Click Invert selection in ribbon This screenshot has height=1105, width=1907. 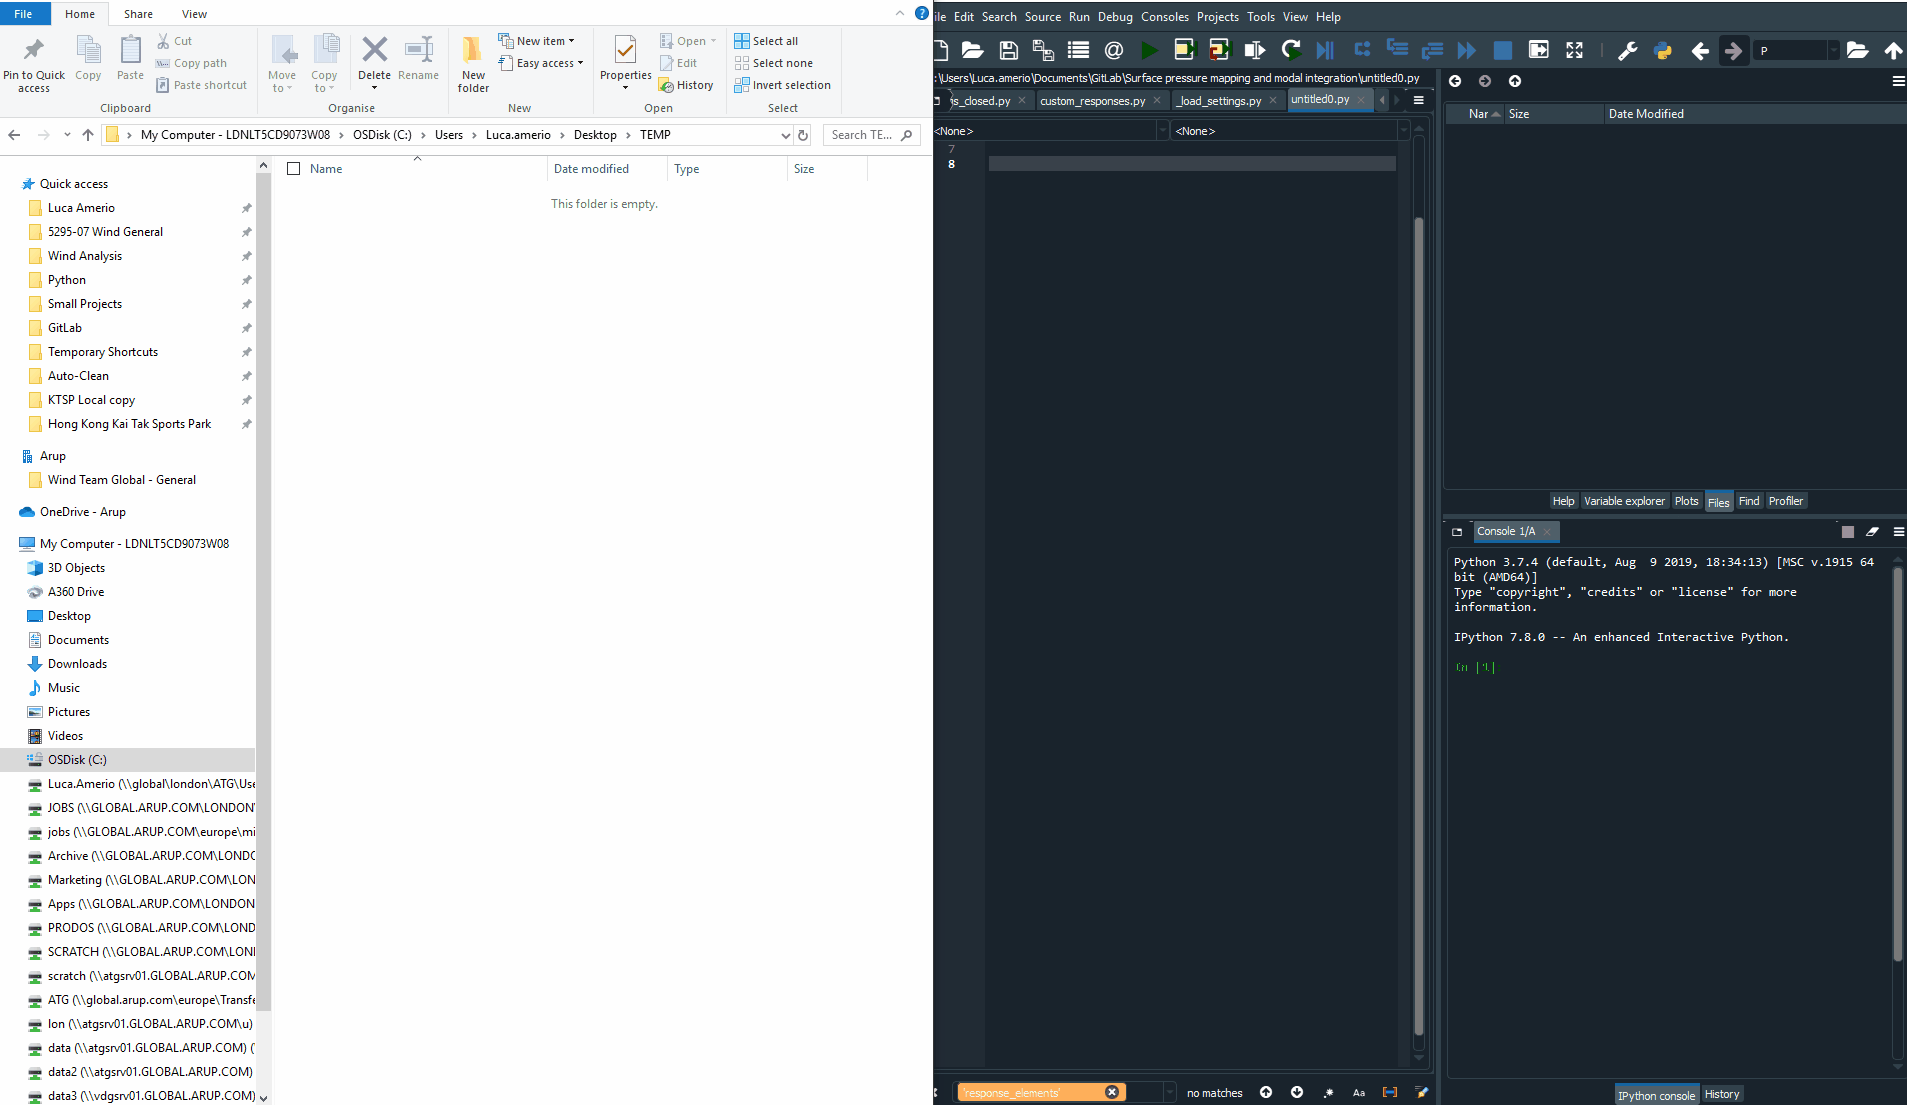[x=782, y=85]
